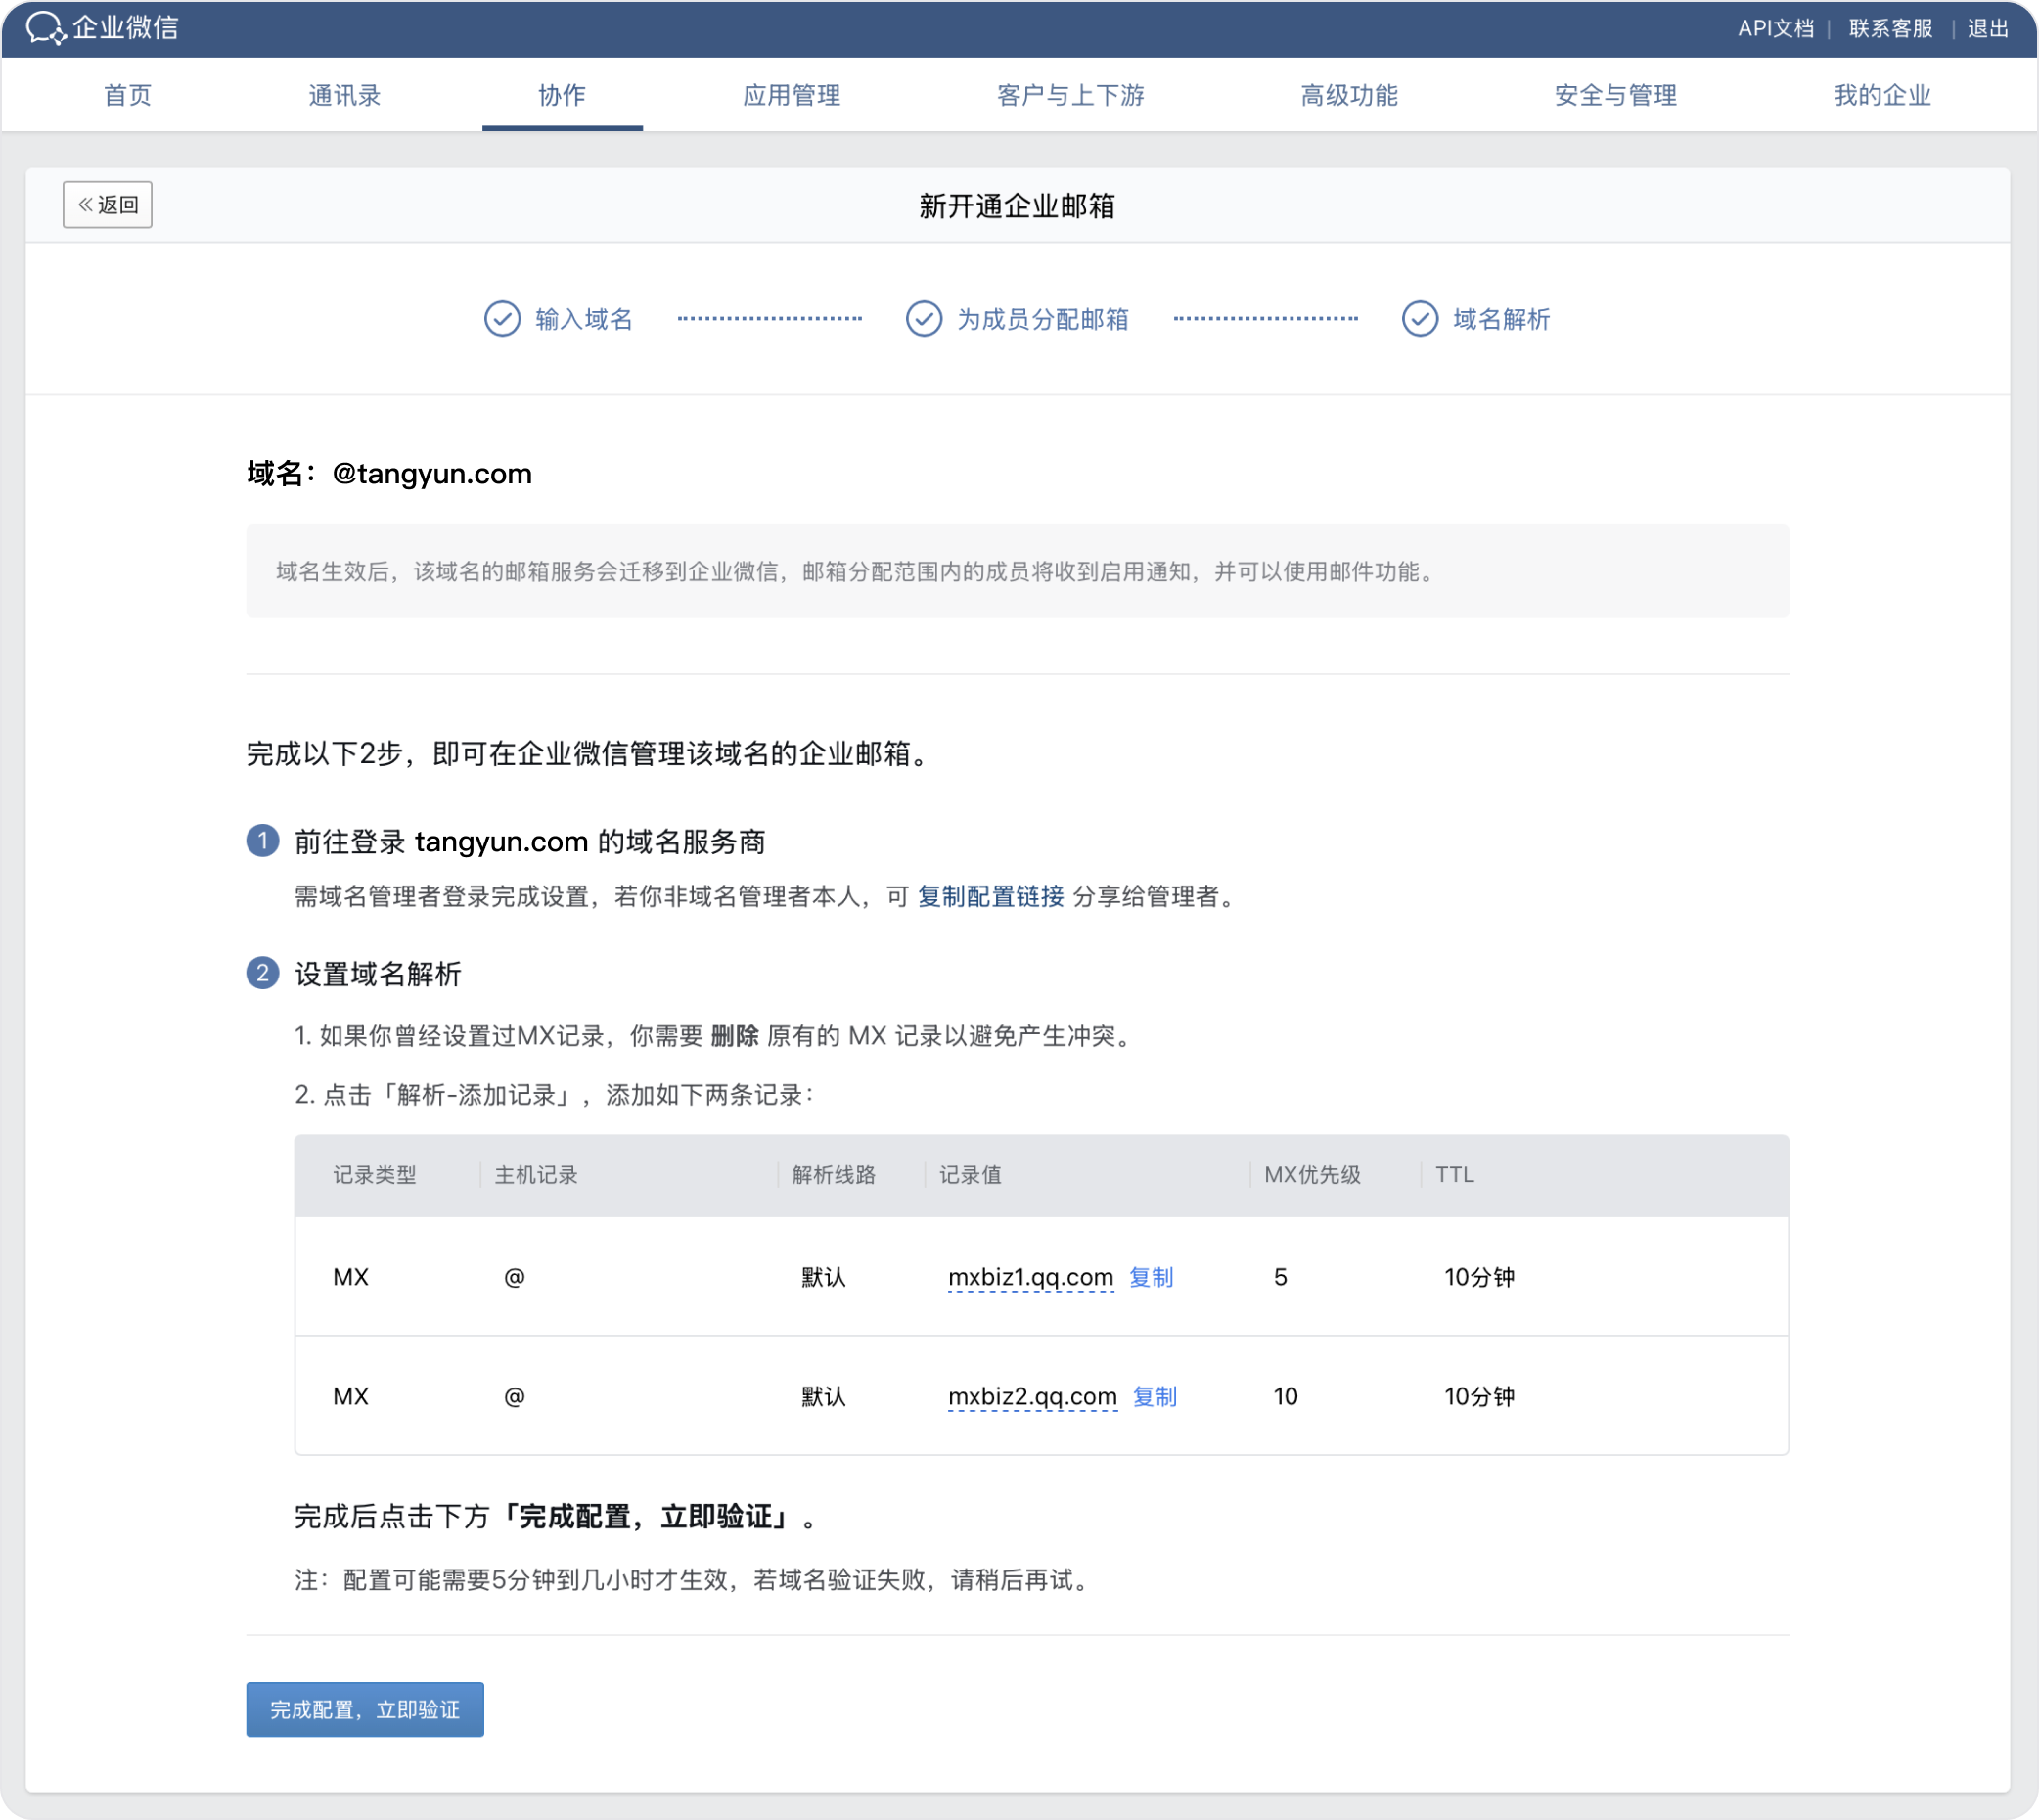Viewport: 2039px width, 1820px height.
Task: Click the 复制配置链接 link
Action: 990,896
